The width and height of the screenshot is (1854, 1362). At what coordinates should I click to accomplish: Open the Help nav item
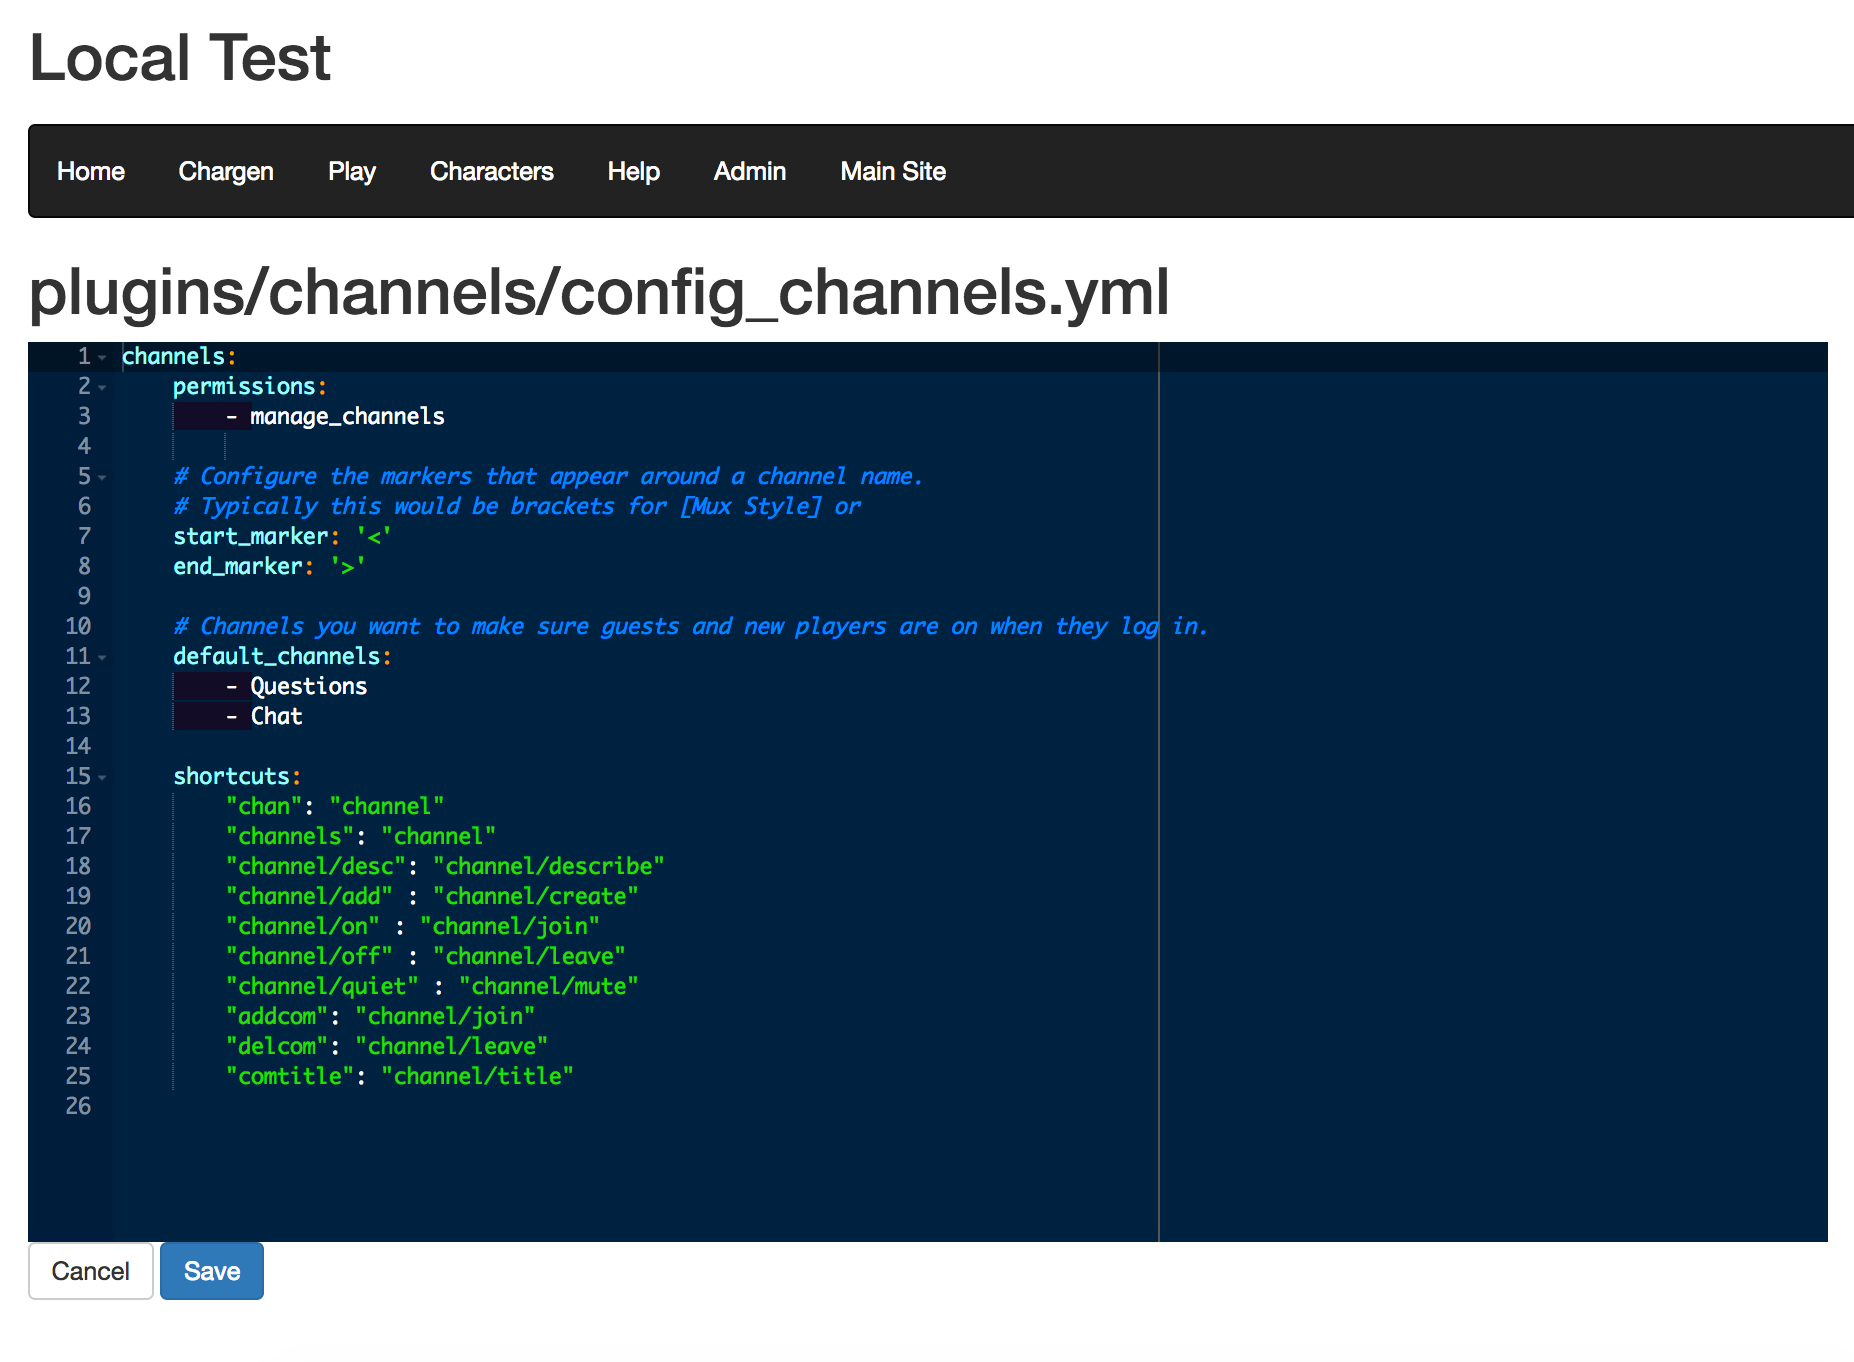pyautogui.click(x=634, y=171)
